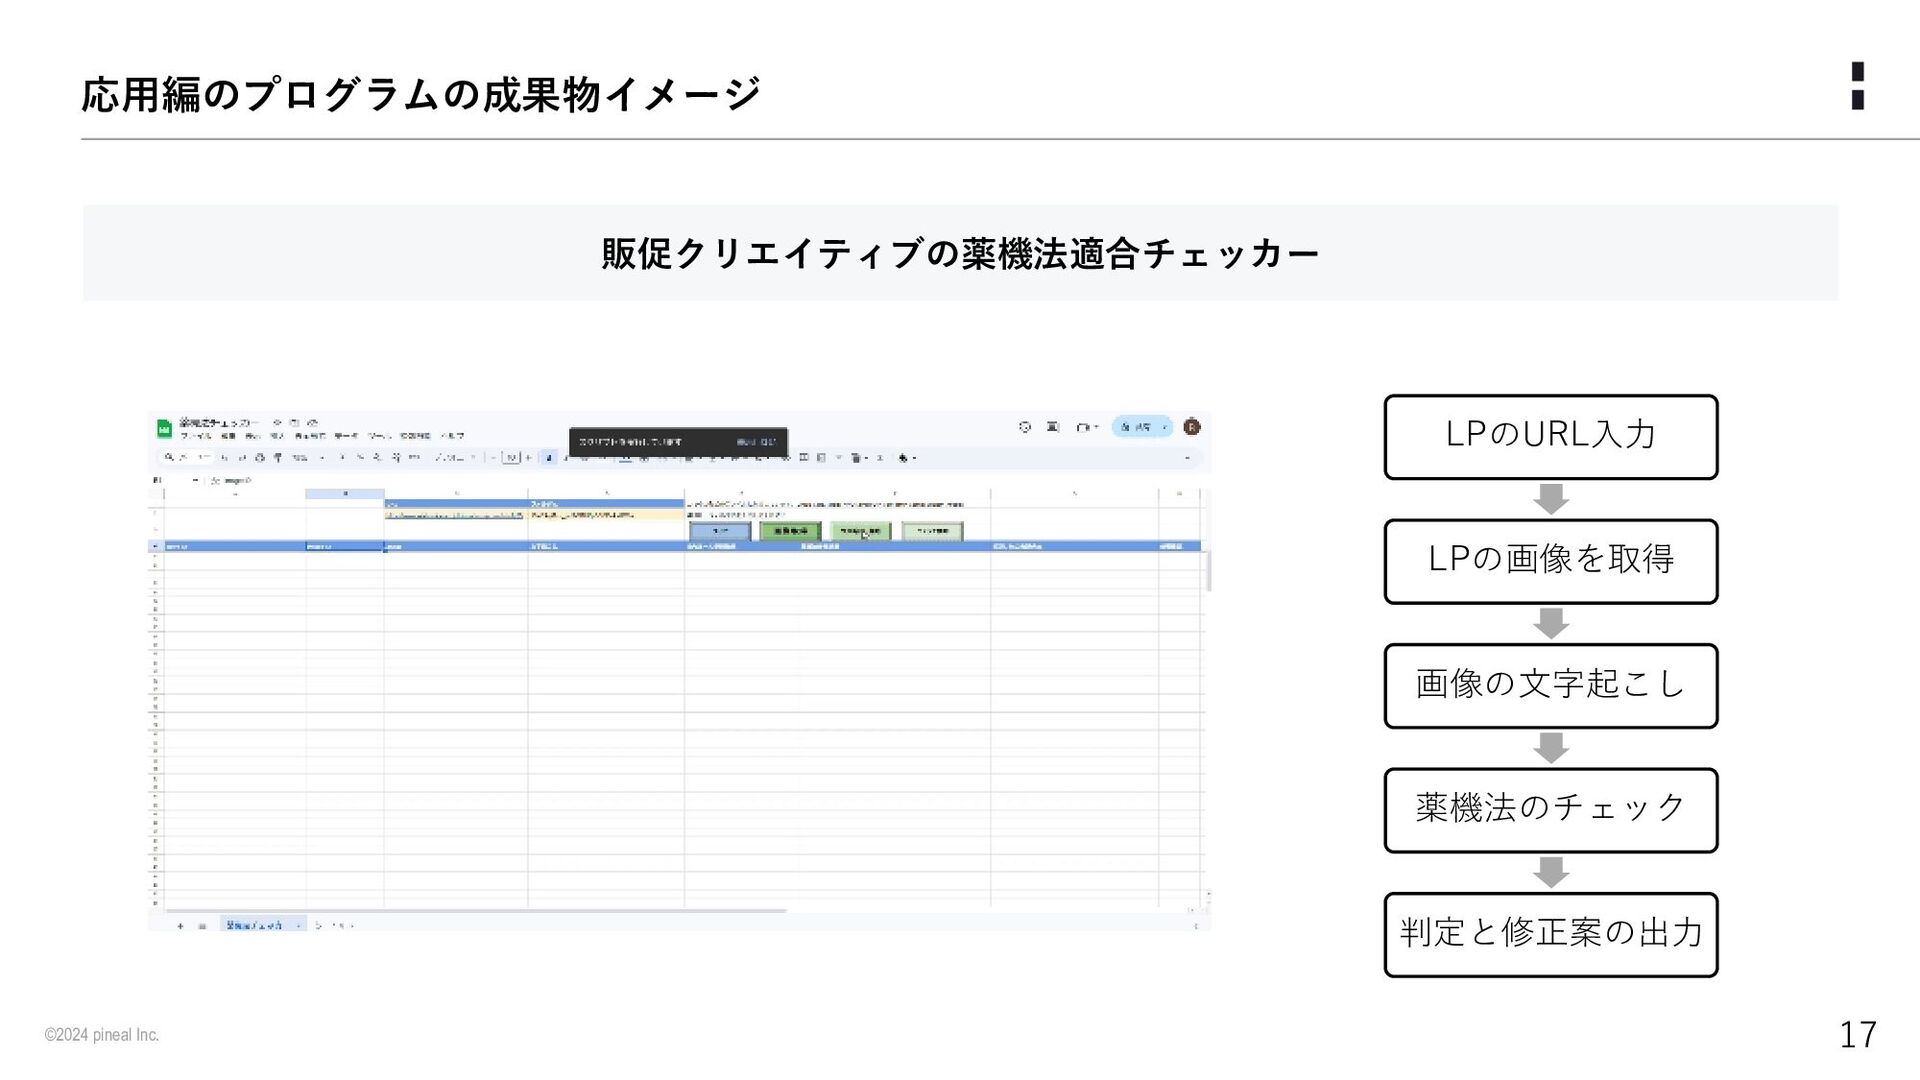Toggle the star next to document title
Screen dimensions: 1920x1080
point(278,423)
